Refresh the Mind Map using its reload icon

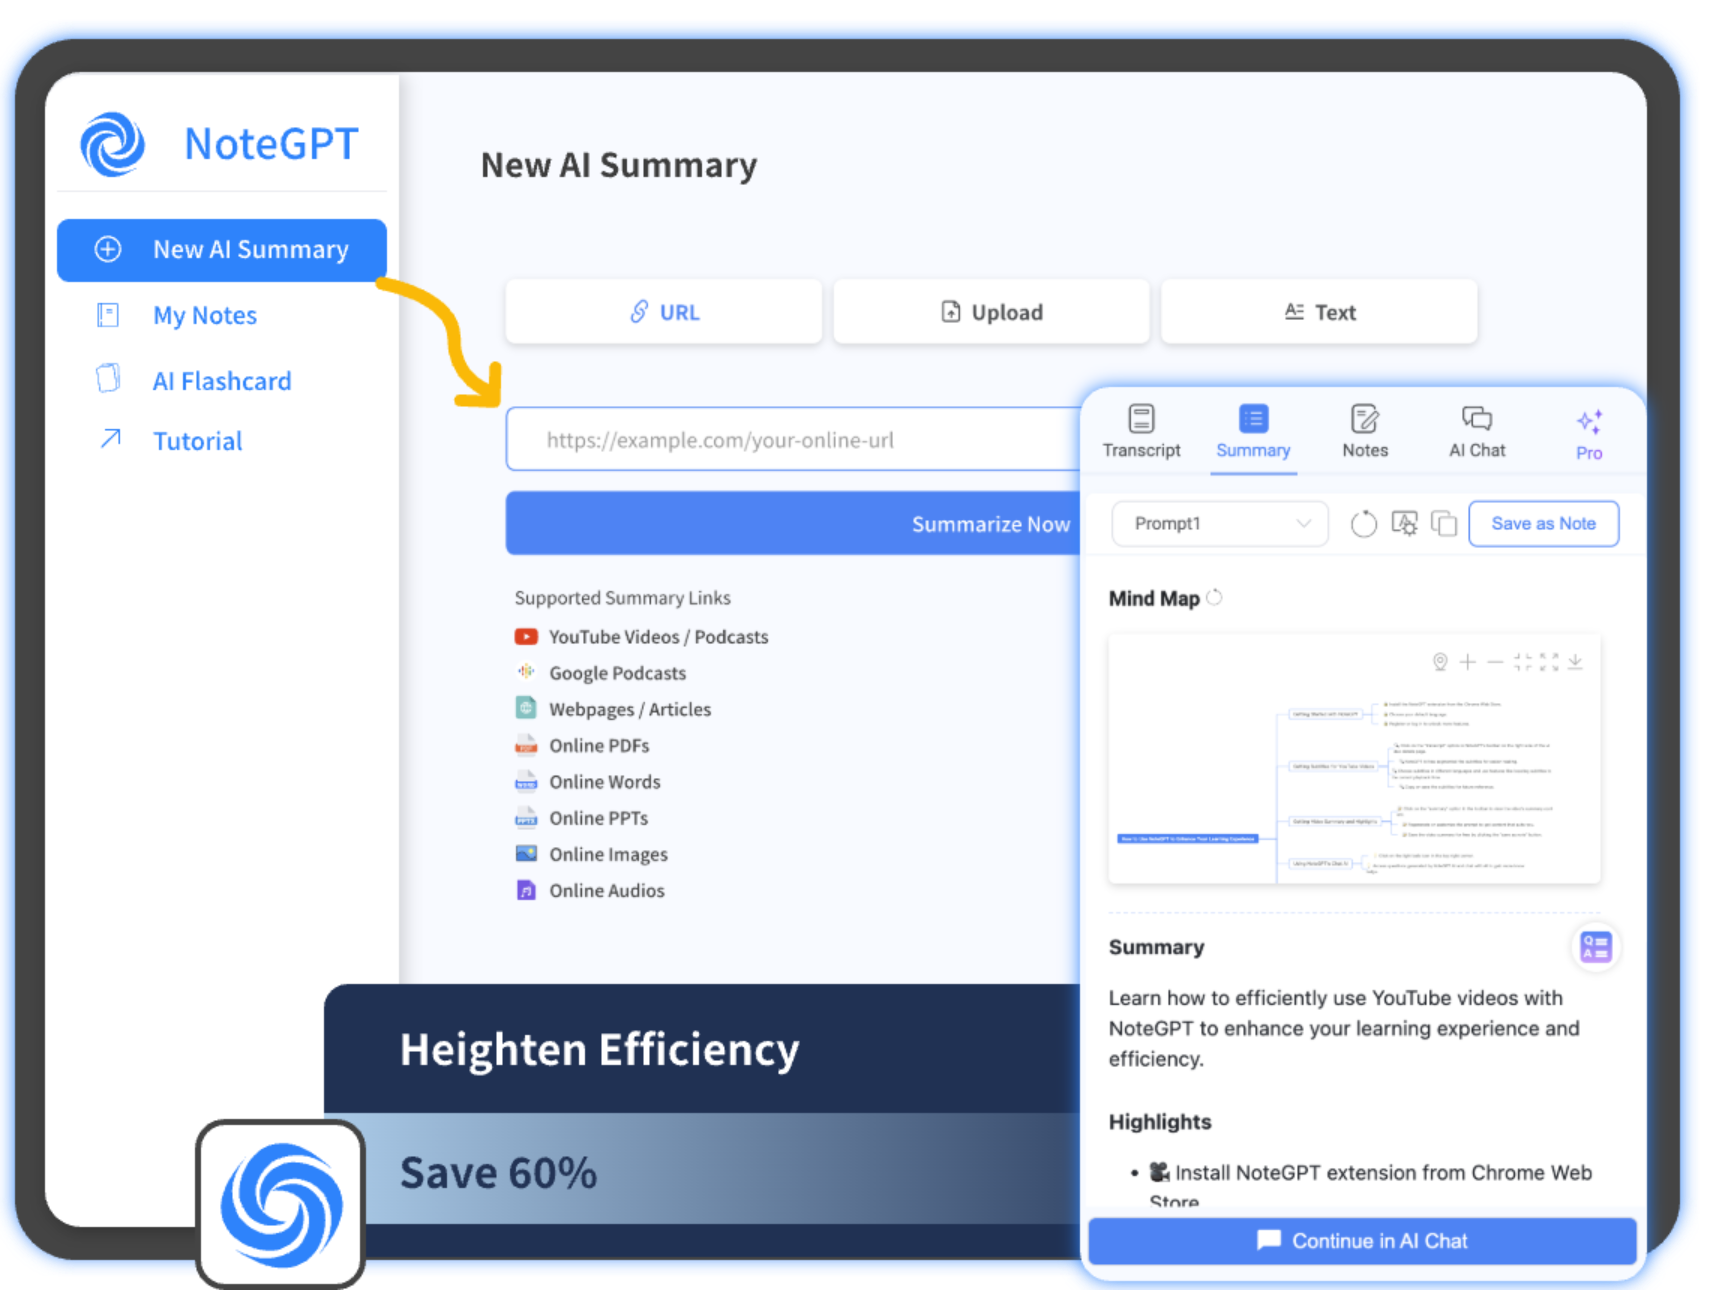point(1214,598)
